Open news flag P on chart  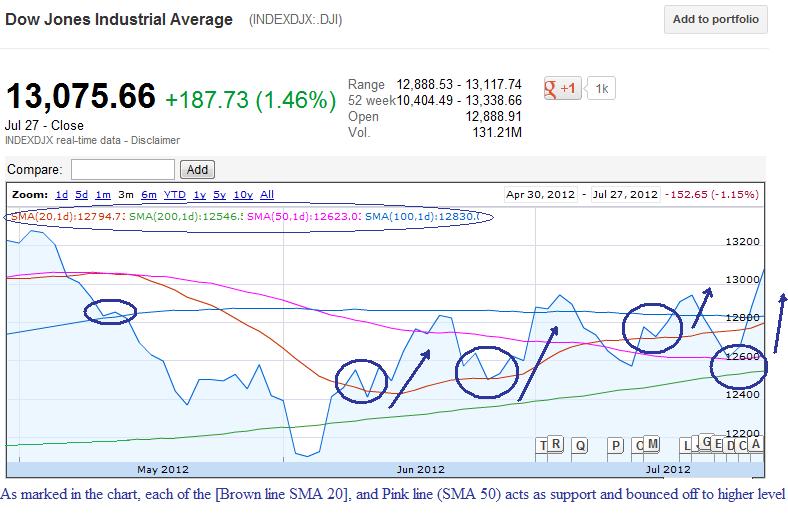(616, 446)
